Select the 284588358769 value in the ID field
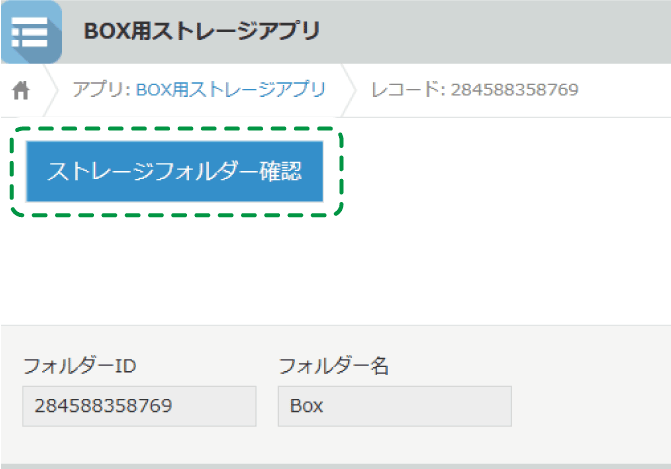The width and height of the screenshot is (671, 469). click(x=103, y=406)
